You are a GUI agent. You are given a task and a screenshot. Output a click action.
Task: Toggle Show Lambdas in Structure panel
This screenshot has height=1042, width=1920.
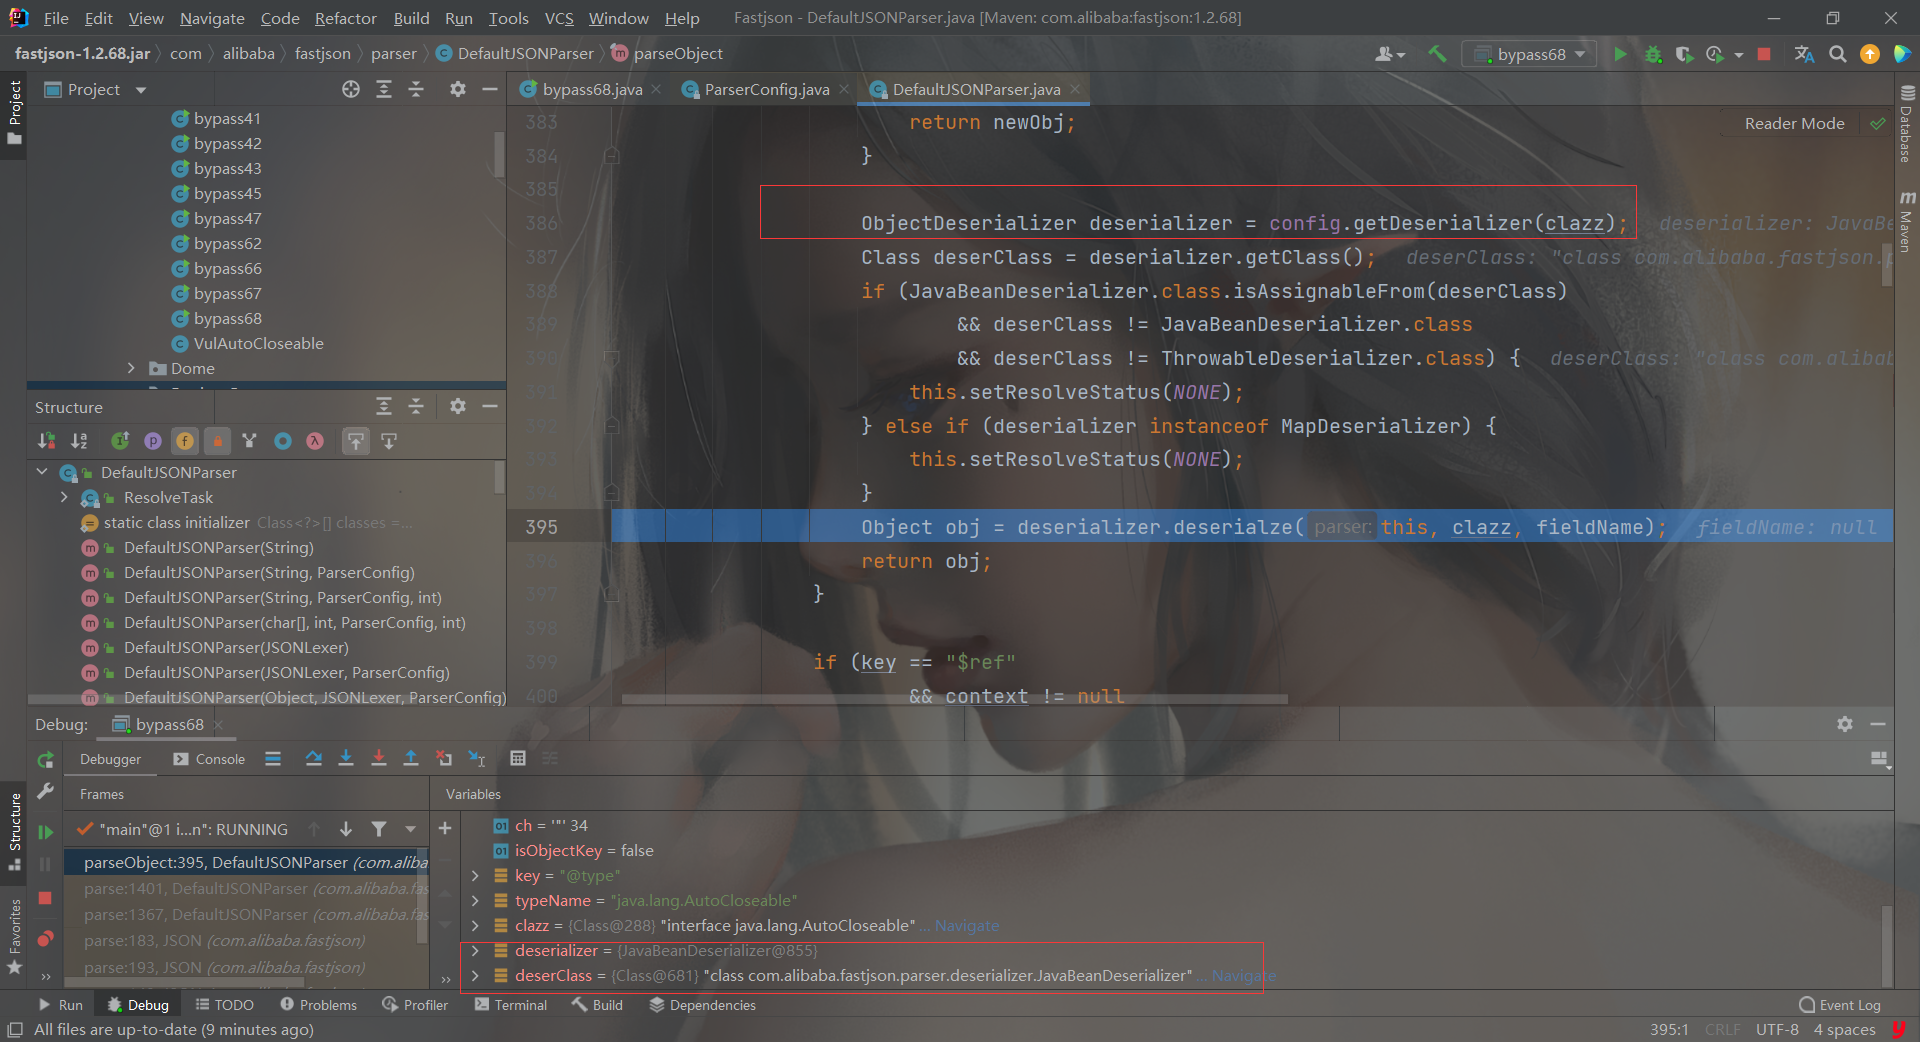pyautogui.click(x=315, y=441)
